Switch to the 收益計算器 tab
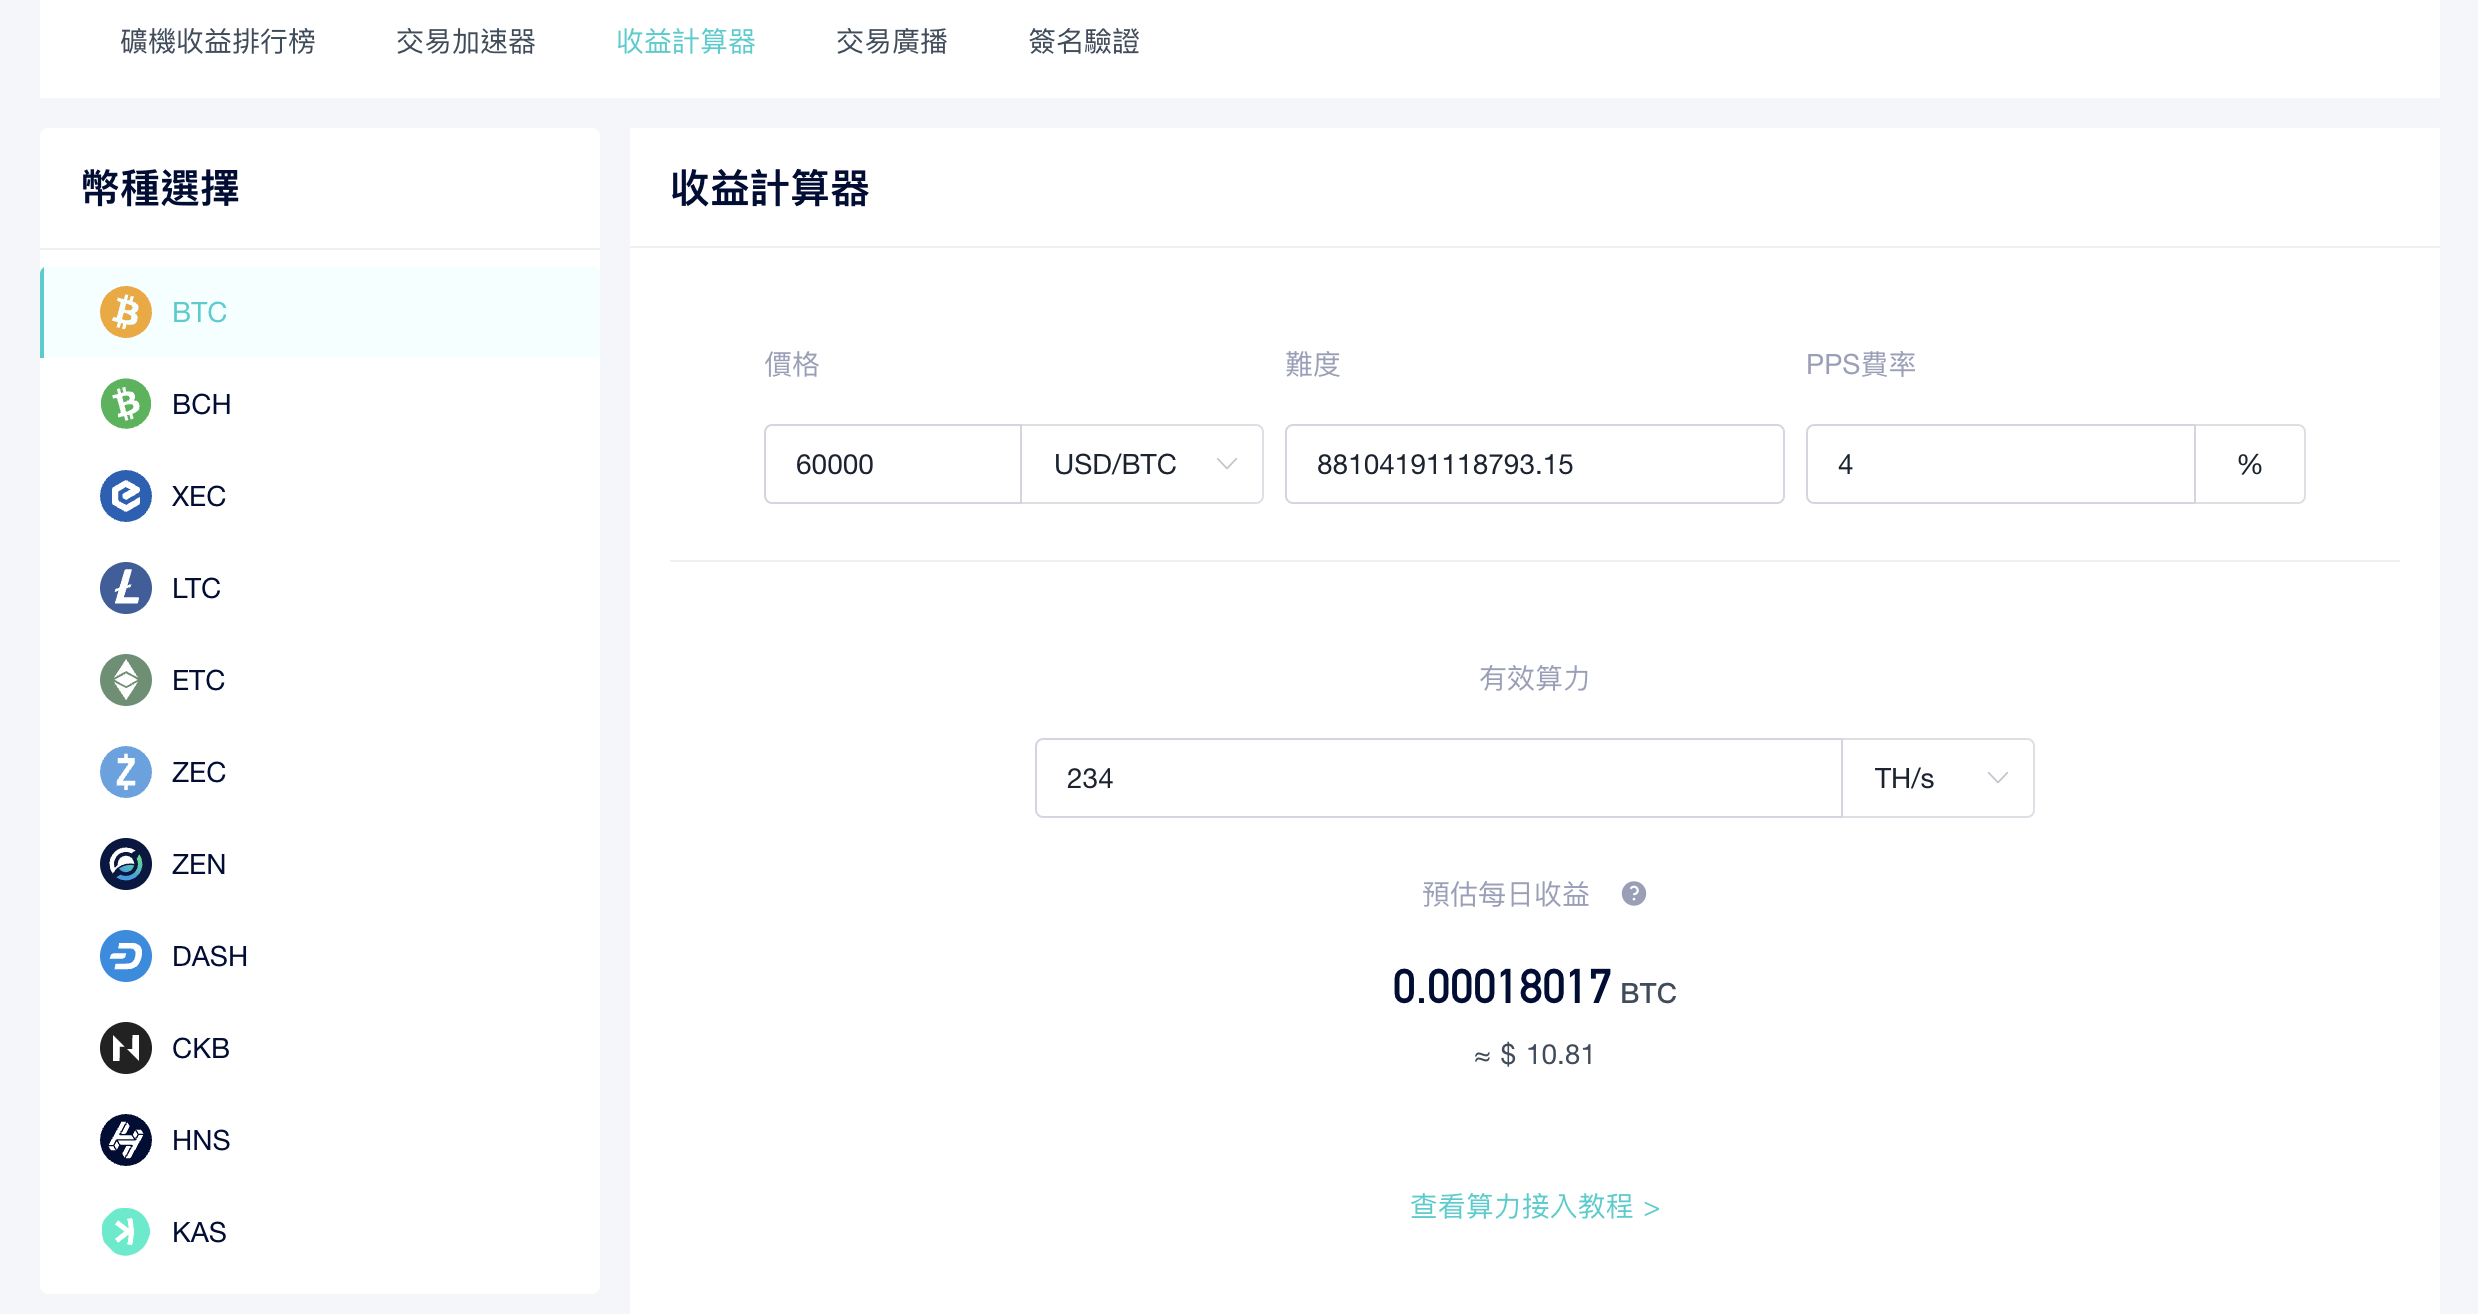Viewport: 2478px width, 1314px height. (x=686, y=41)
